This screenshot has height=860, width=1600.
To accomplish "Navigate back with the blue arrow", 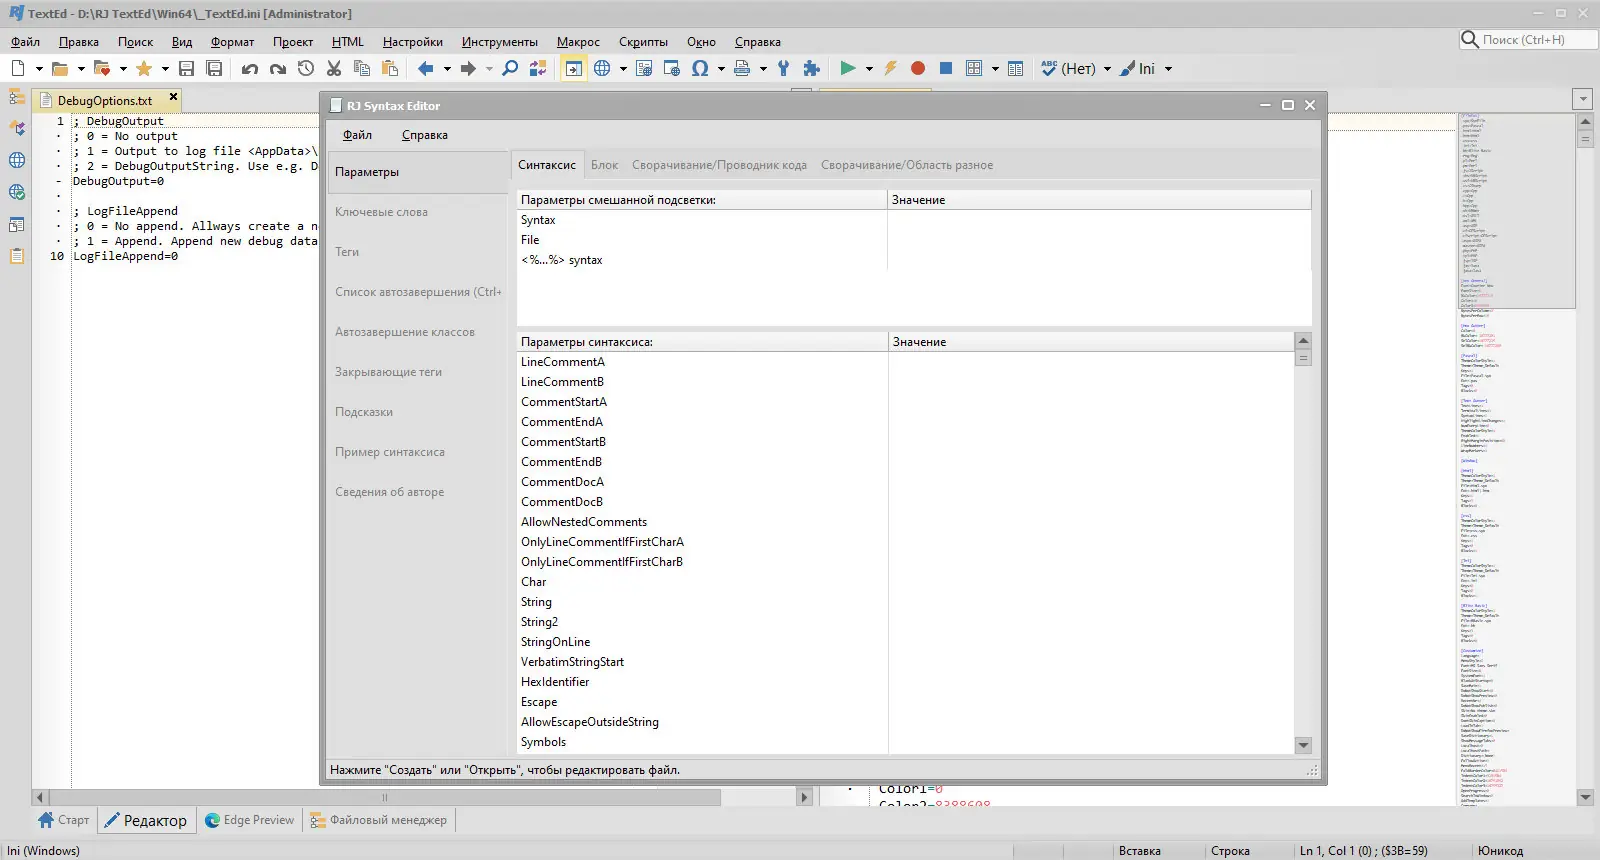I will [426, 68].
